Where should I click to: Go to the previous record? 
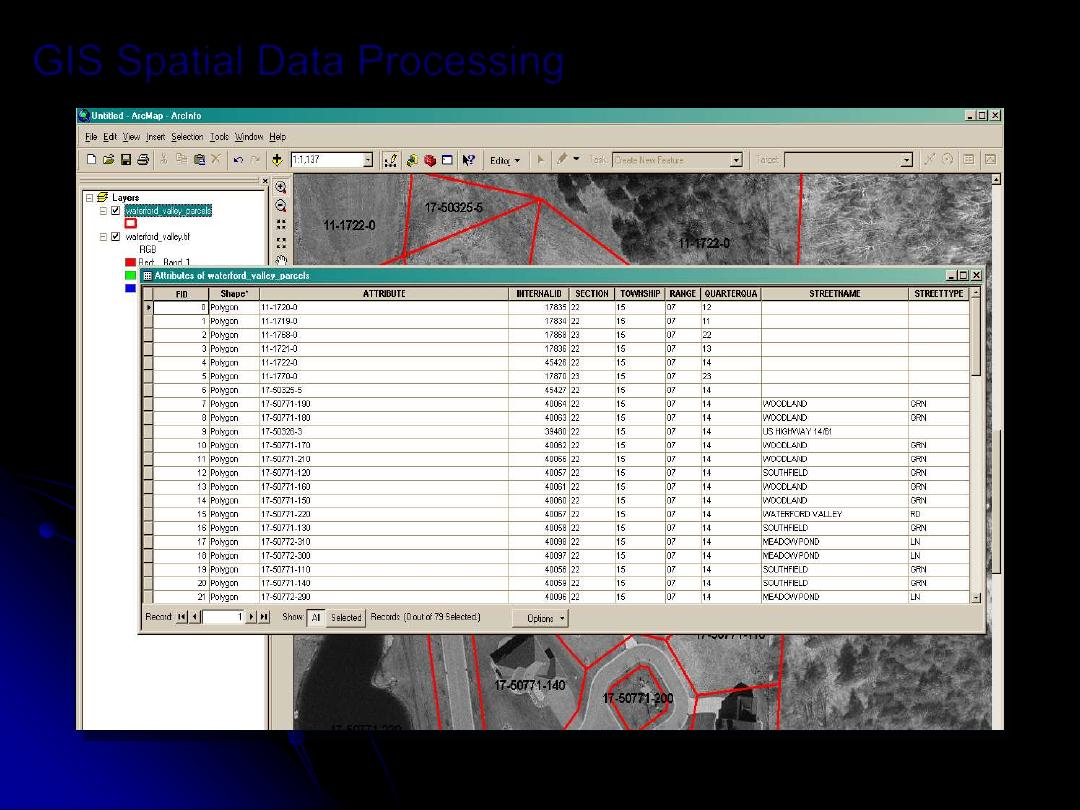pyautogui.click(x=196, y=617)
